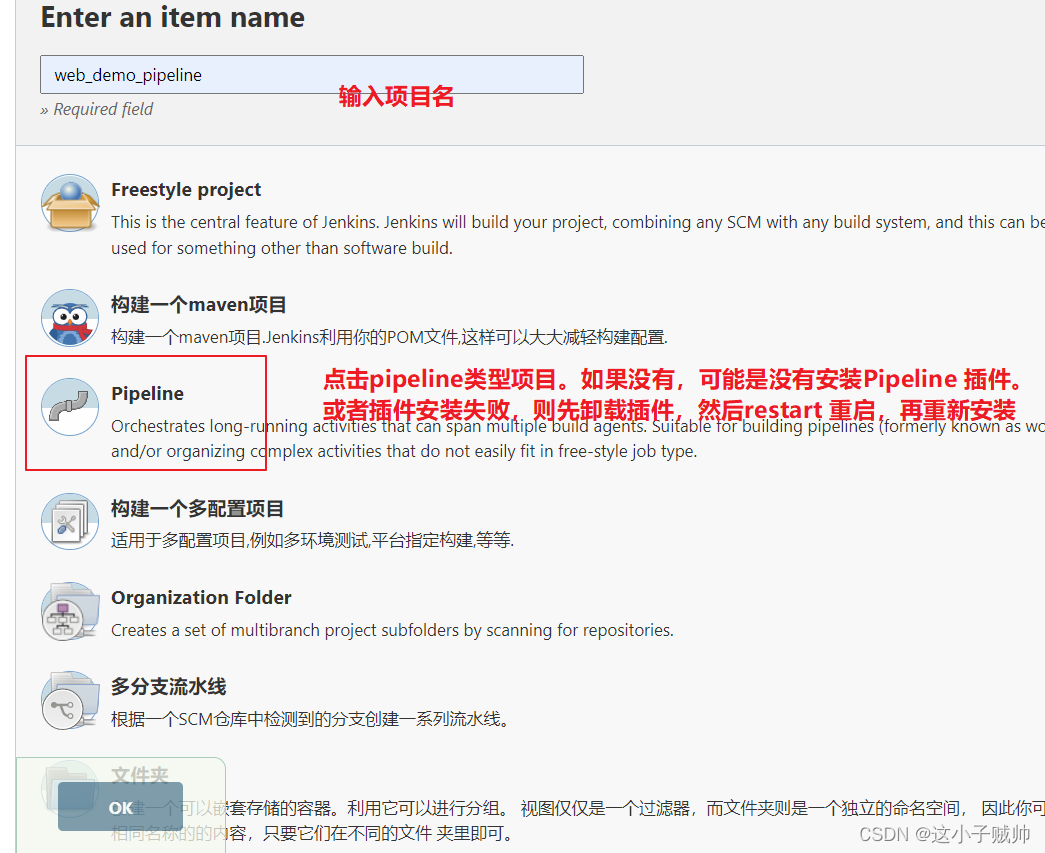Select the Organization Folder icon
The height and width of the screenshot is (853, 1045).
70,611
